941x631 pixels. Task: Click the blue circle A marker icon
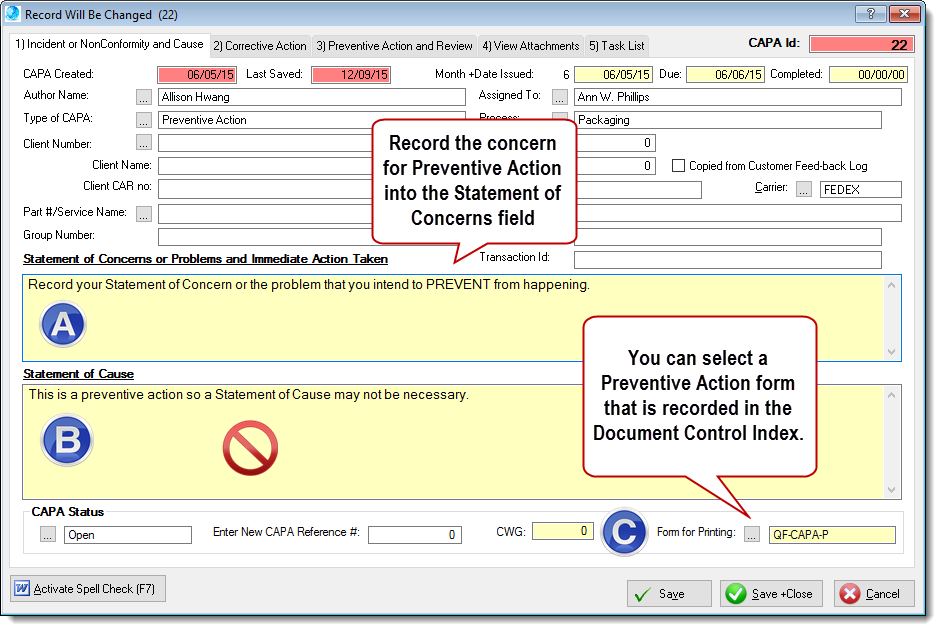coord(62,324)
